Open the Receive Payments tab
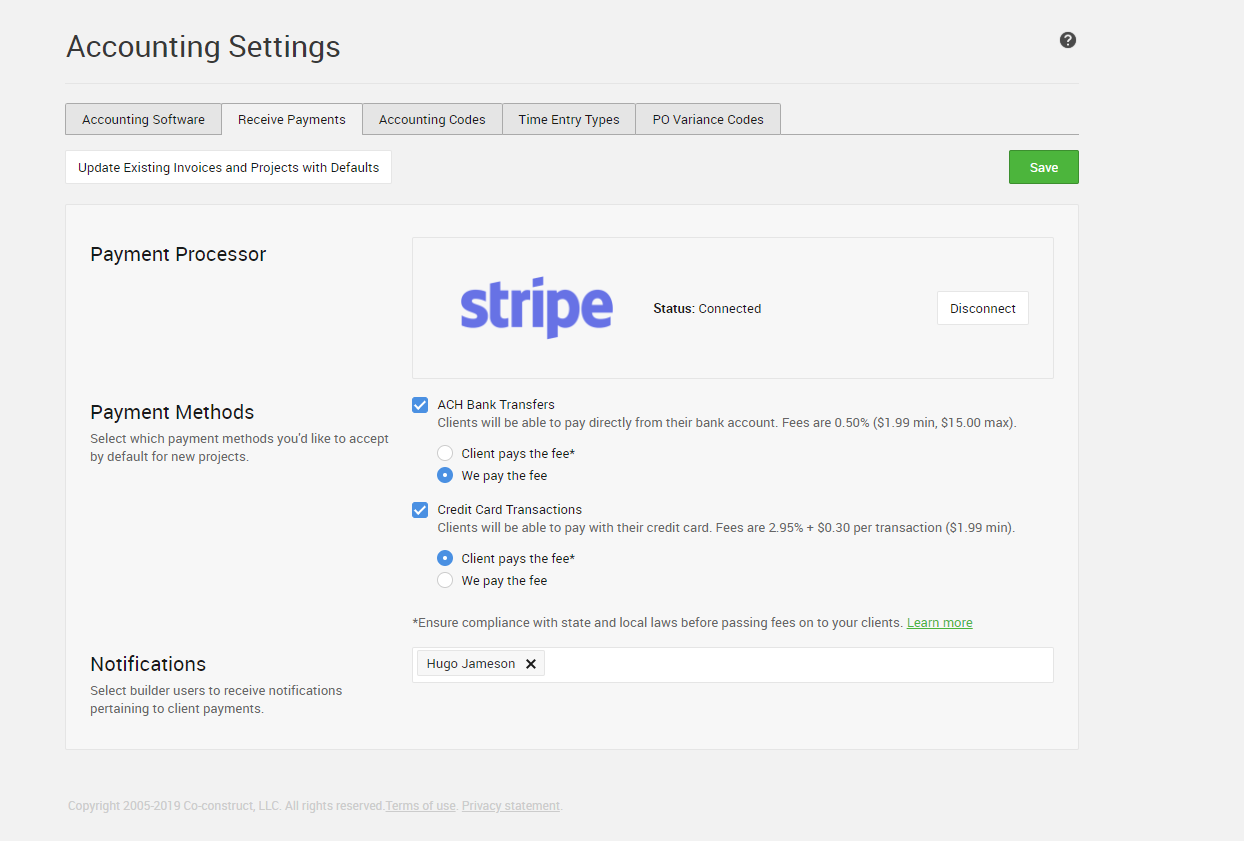The width and height of the screenshot is (1244, 841). [x=292, y=119]
